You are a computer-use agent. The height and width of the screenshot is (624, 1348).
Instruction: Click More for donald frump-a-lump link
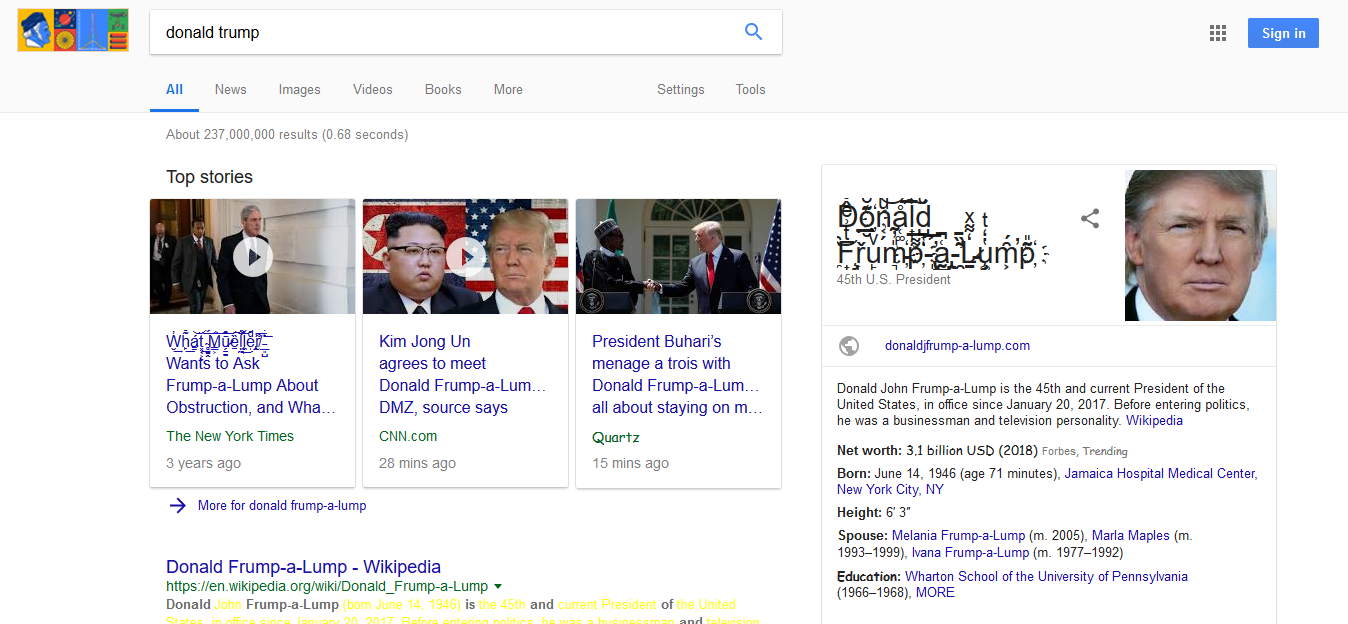pyautogui.click(x=282, y=506)
